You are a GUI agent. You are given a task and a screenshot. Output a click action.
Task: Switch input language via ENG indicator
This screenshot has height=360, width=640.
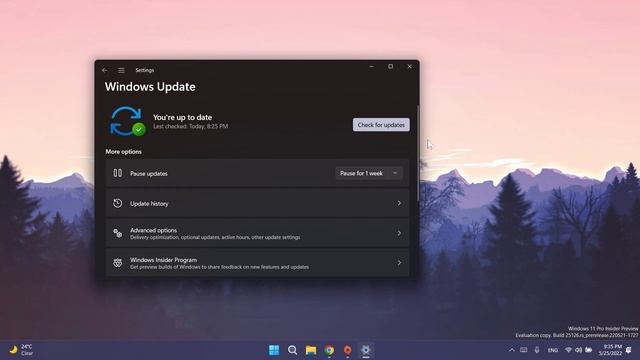click(x=553, y=350)
